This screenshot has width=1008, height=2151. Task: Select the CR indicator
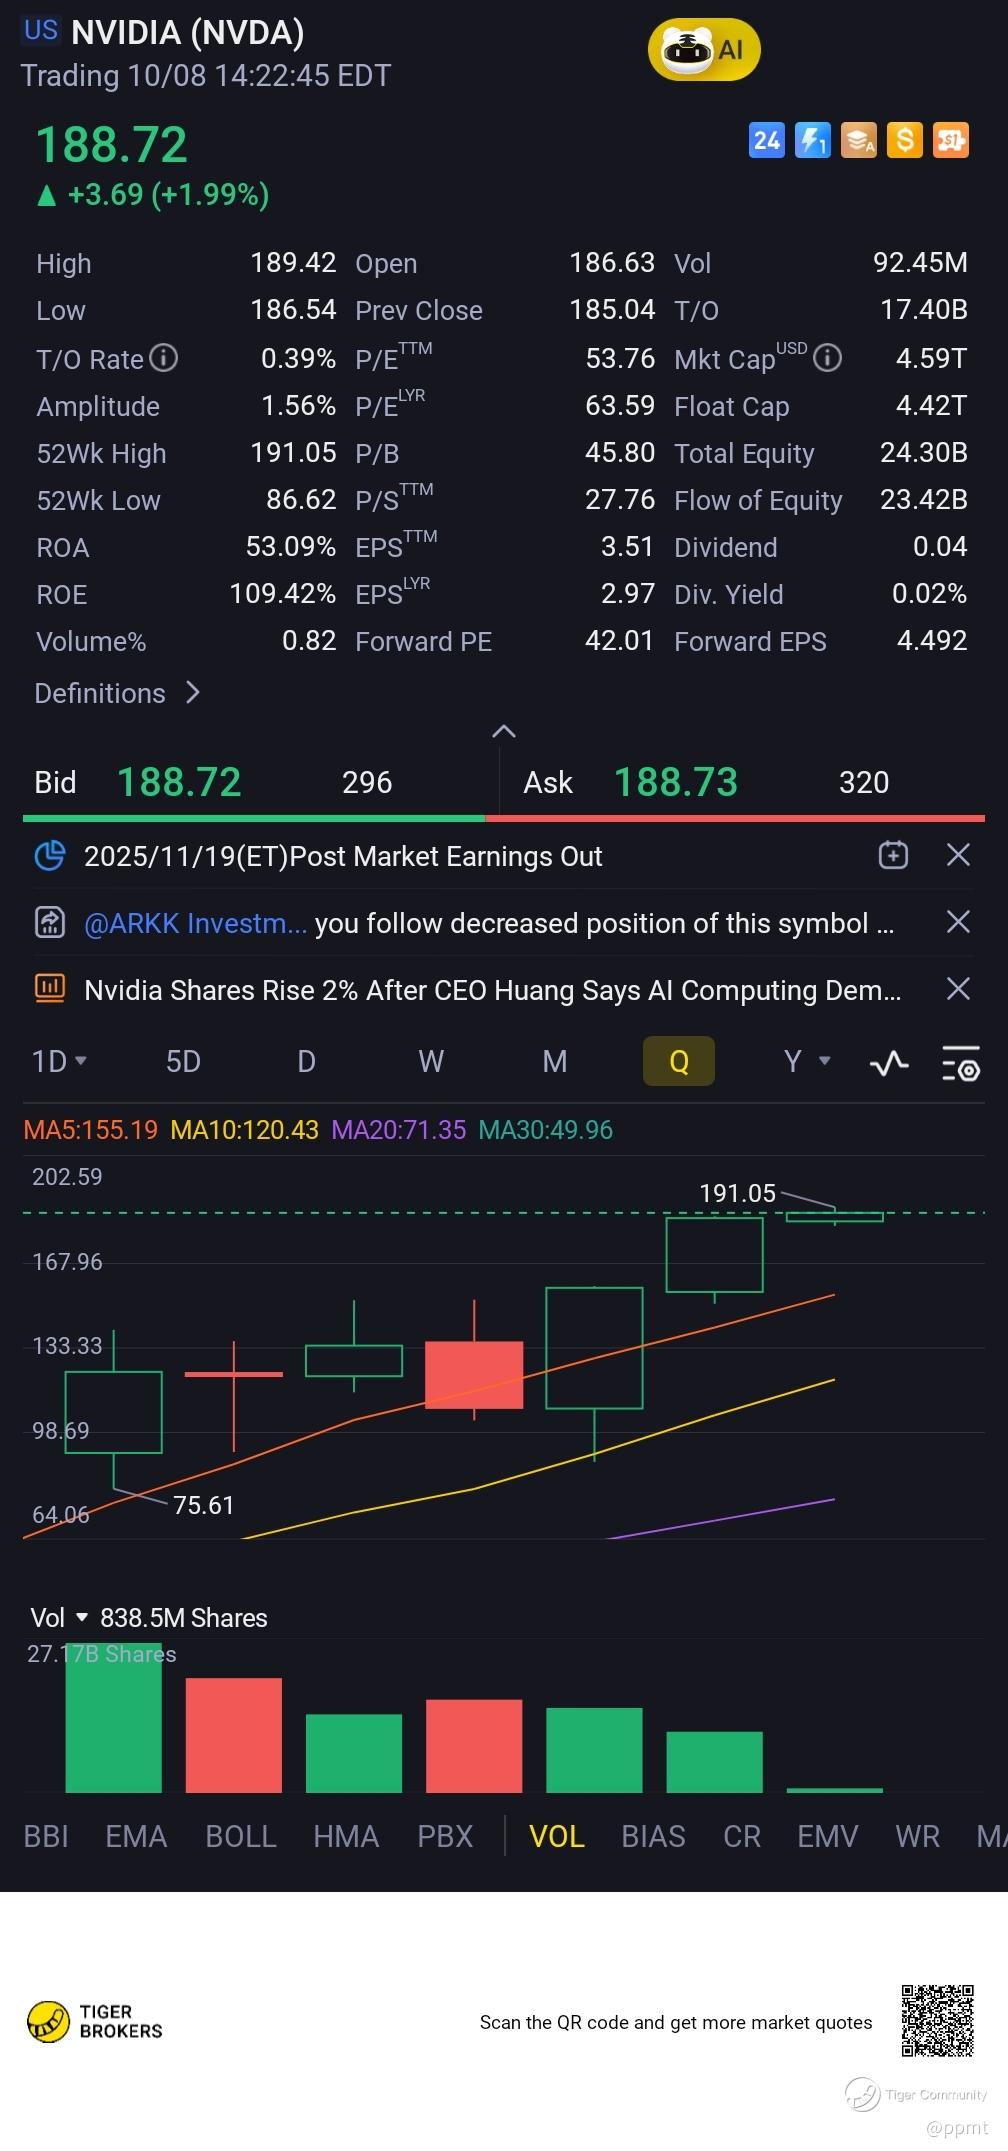click(742, 1836)
